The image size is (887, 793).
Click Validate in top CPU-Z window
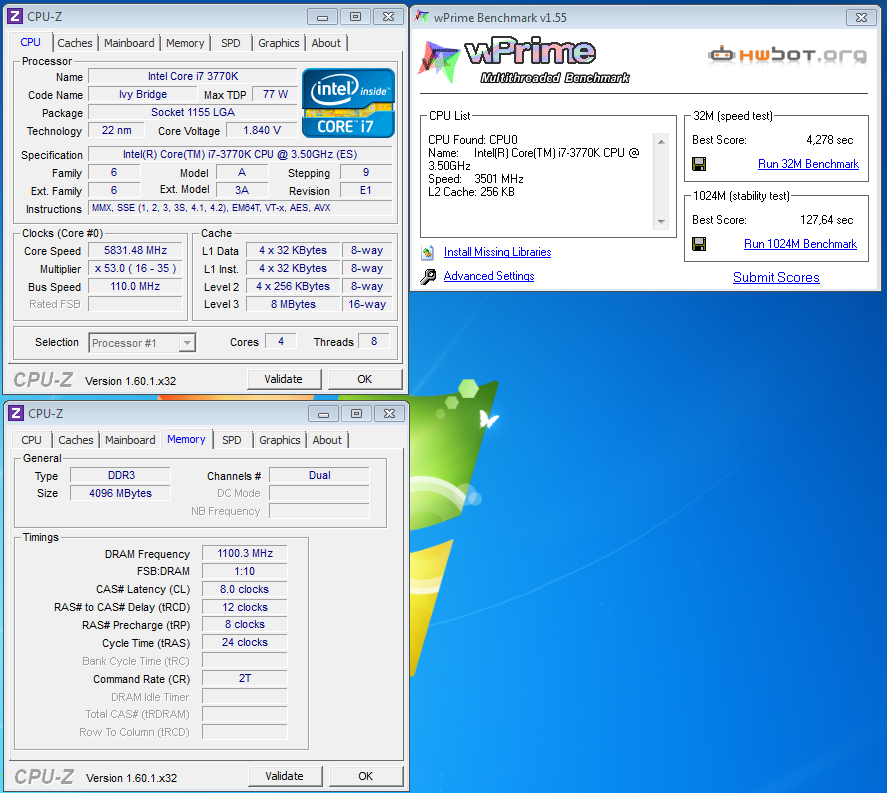pos(283,379)
